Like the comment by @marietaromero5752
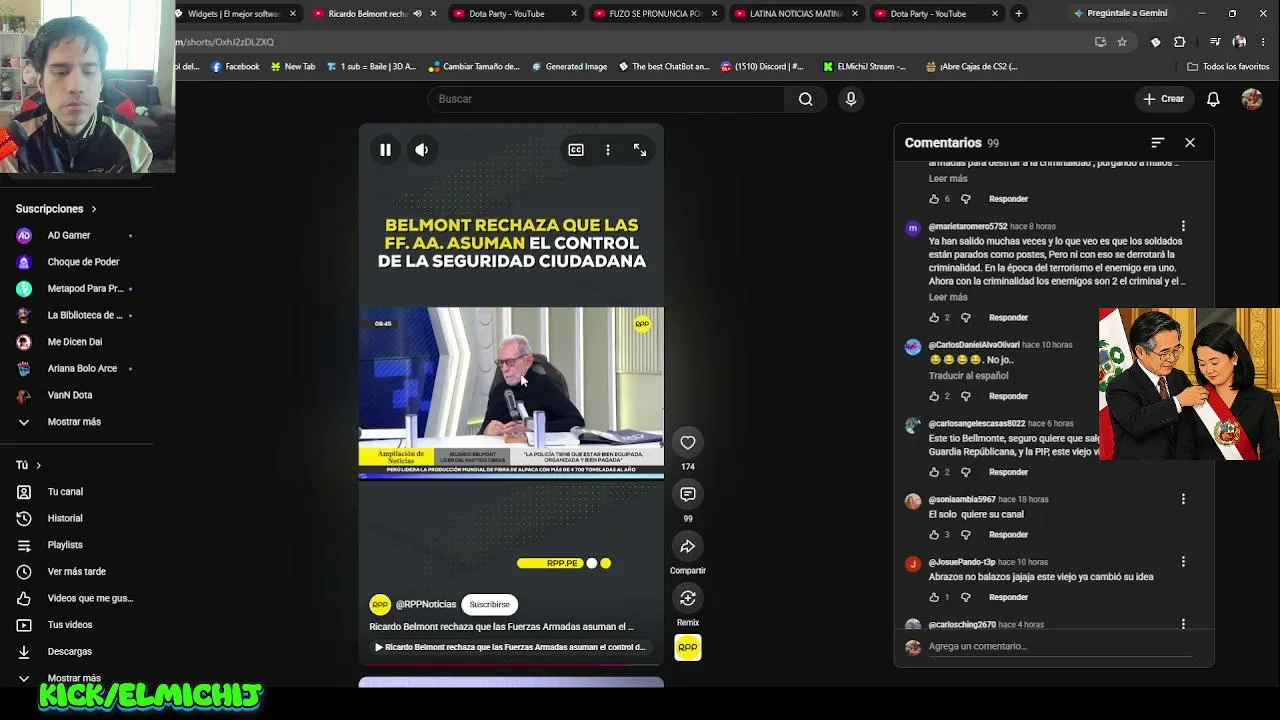Screen dimensions: 1280x720 (934, 318)
